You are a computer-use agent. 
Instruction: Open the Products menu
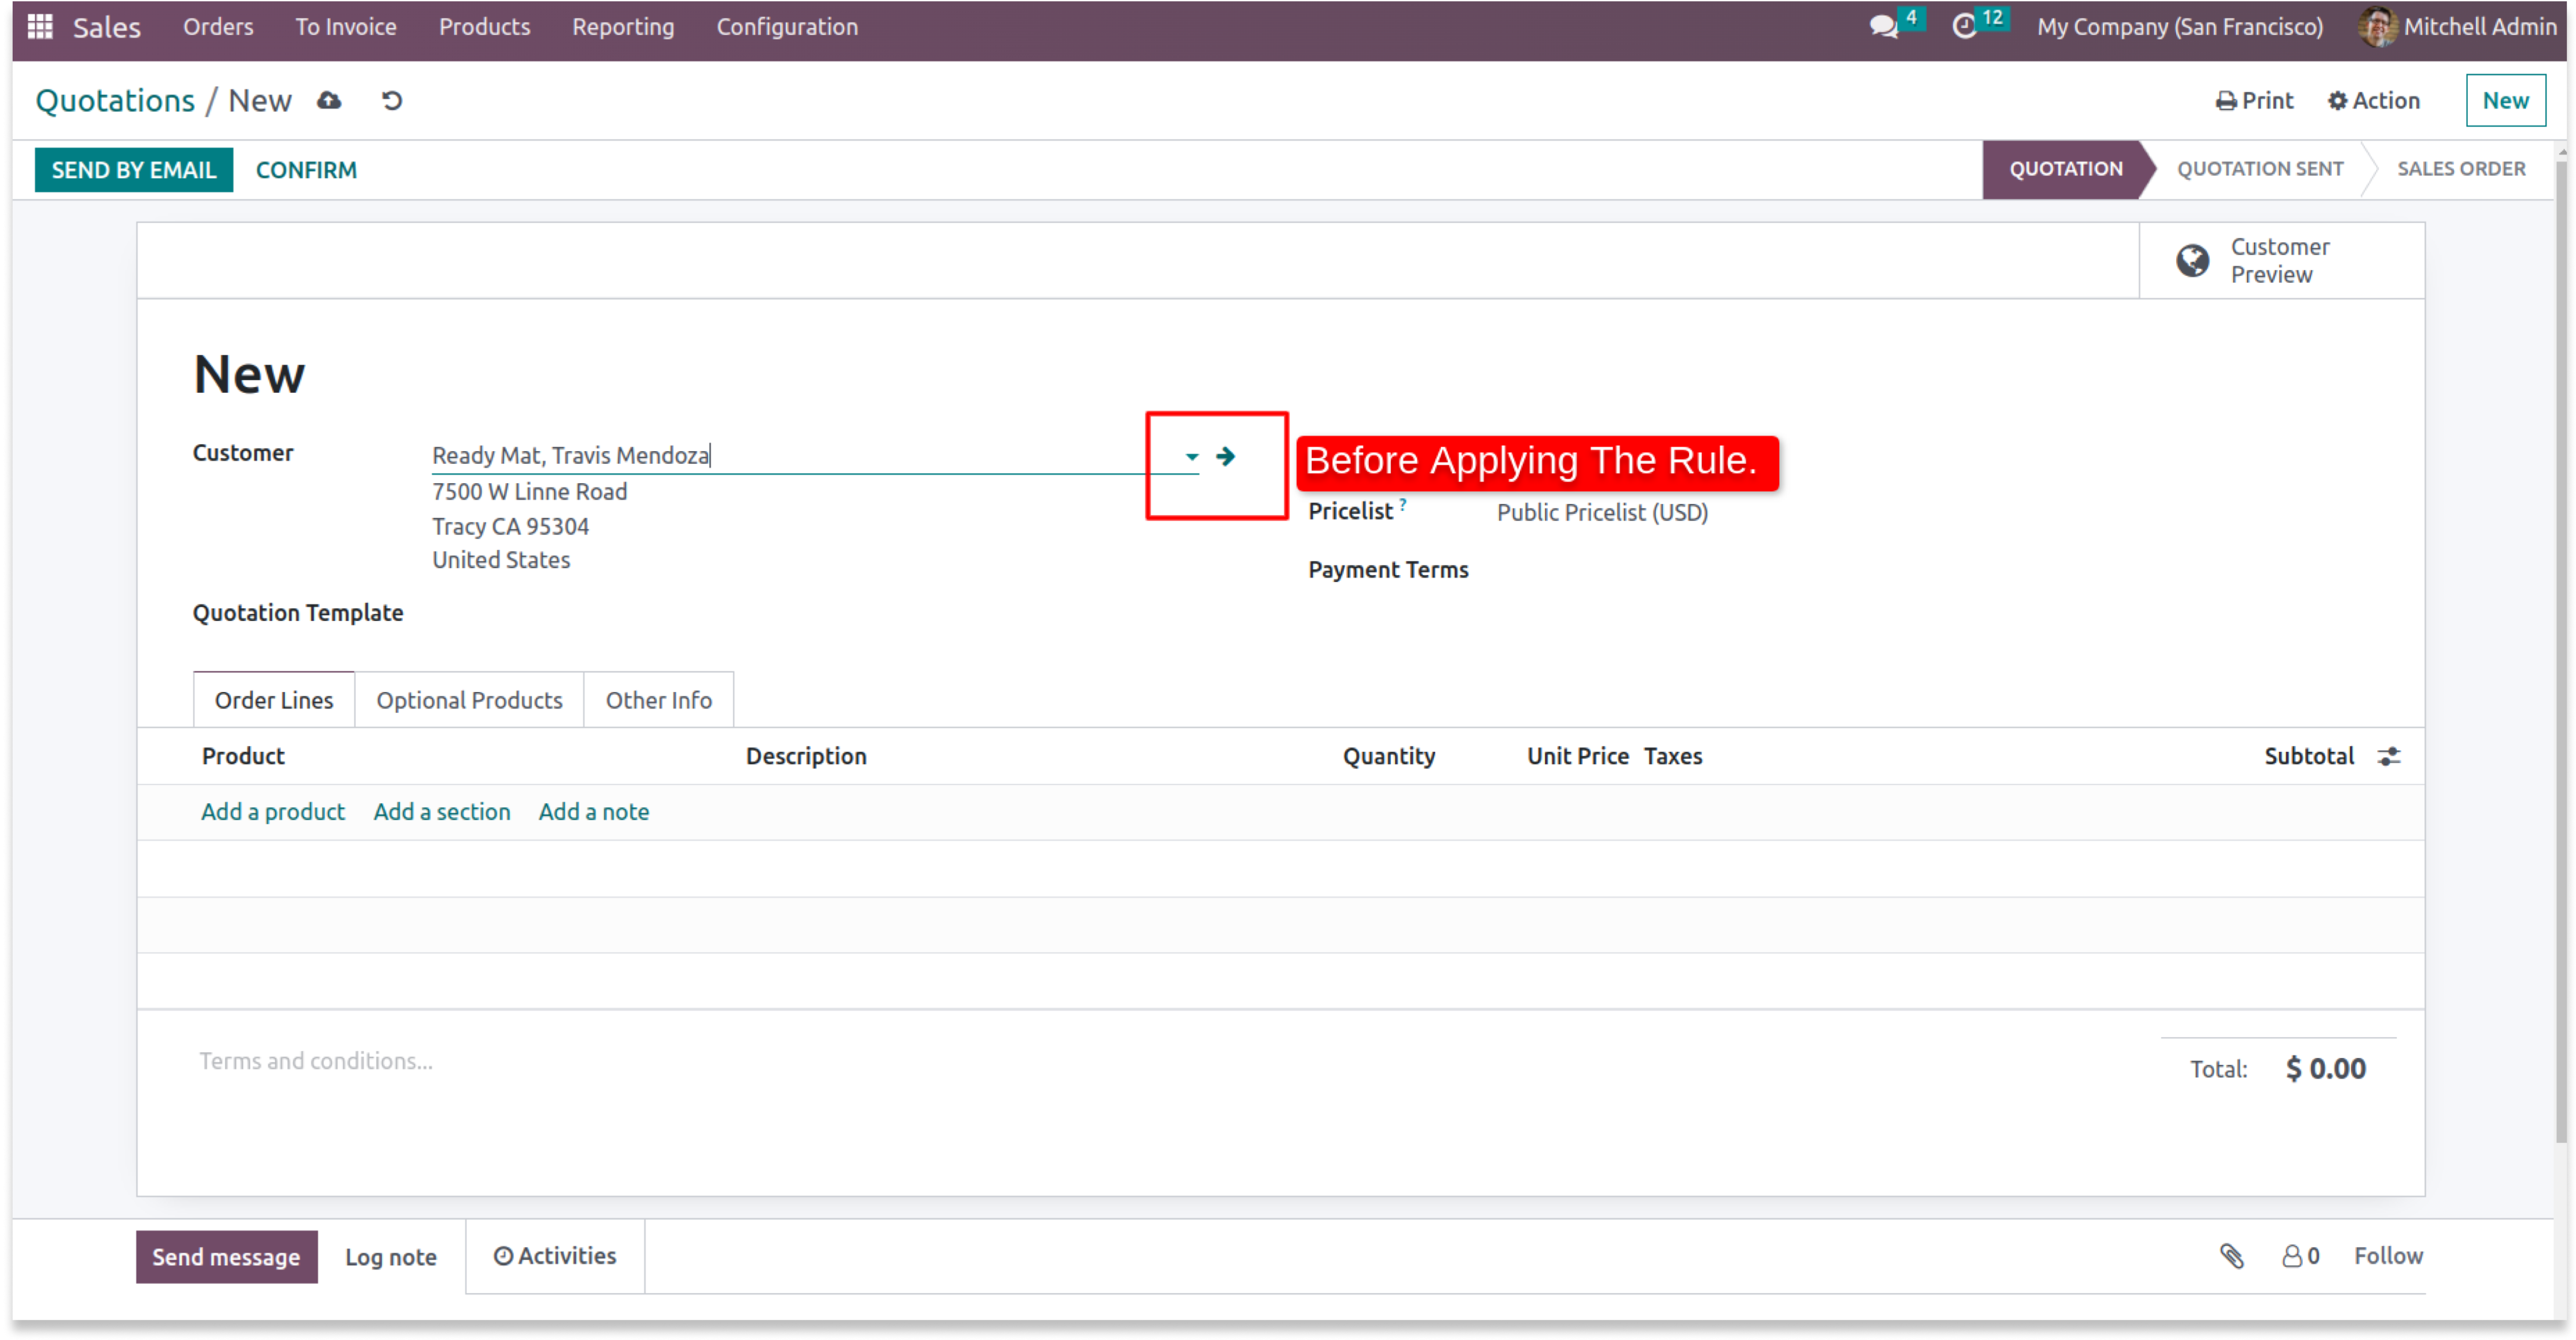pyautogui.click(x=484, y=27)
